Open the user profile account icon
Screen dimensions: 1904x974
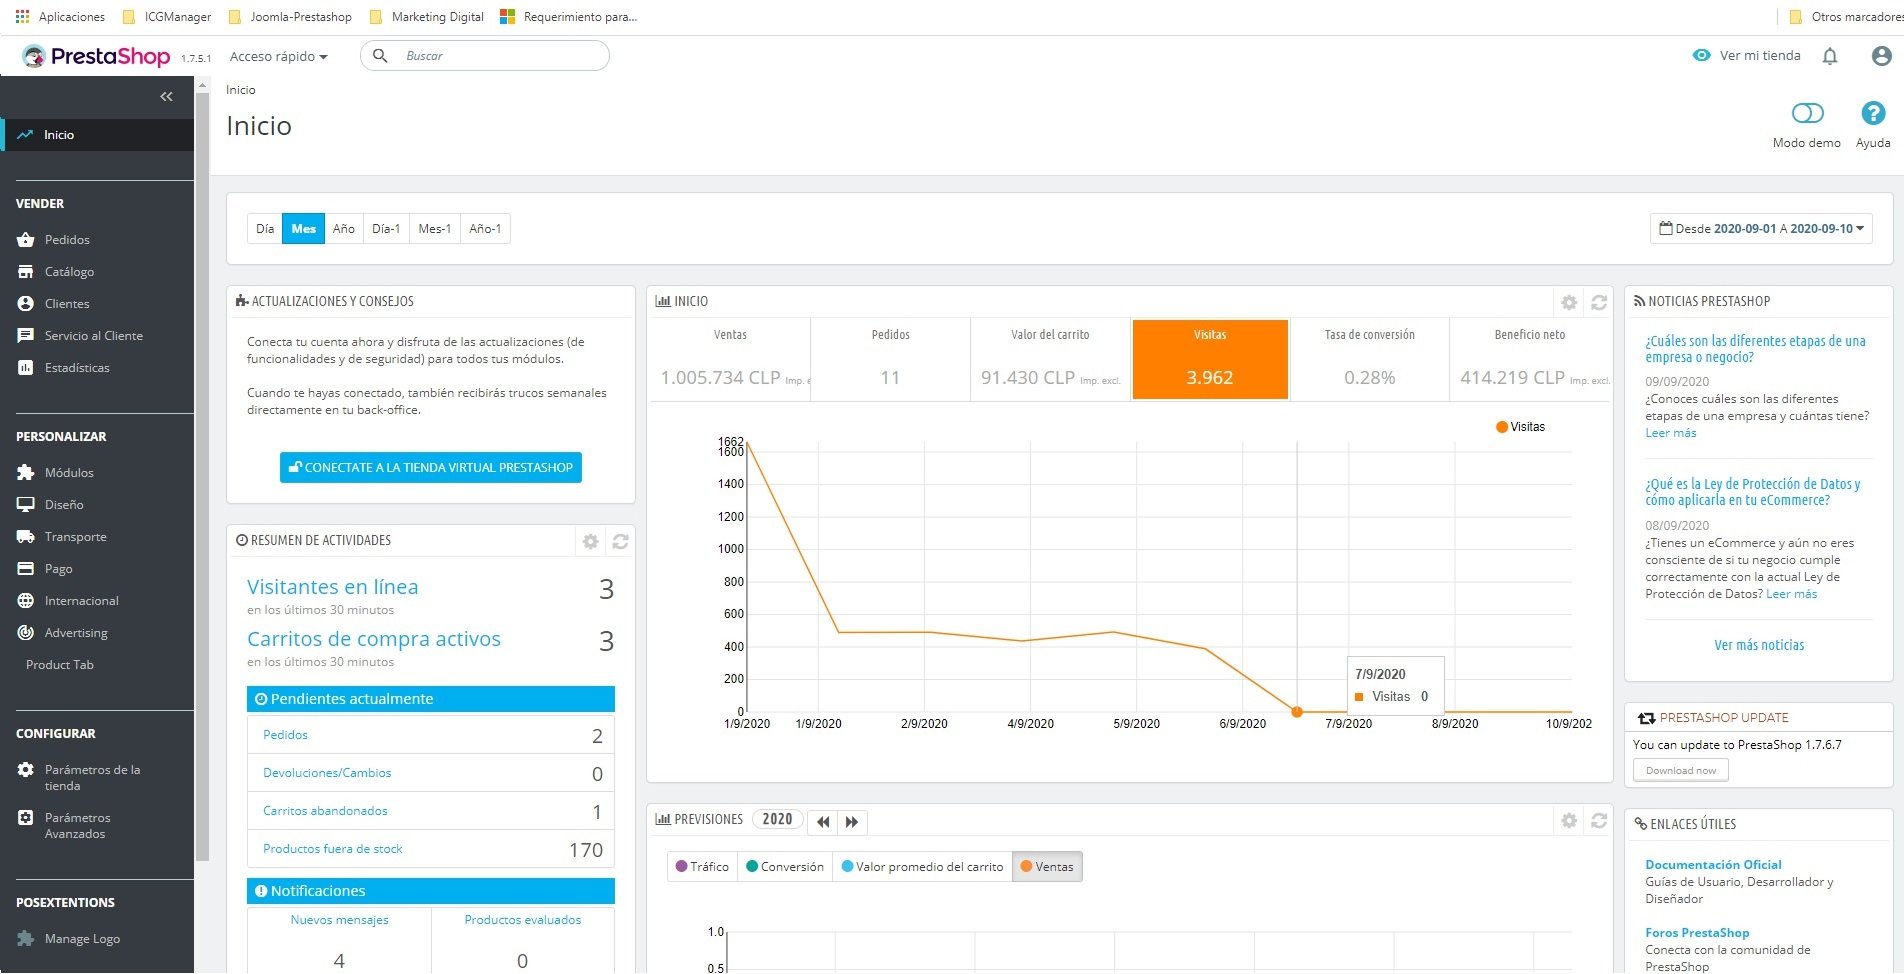pyautogui.click(x=1881, y=56)
